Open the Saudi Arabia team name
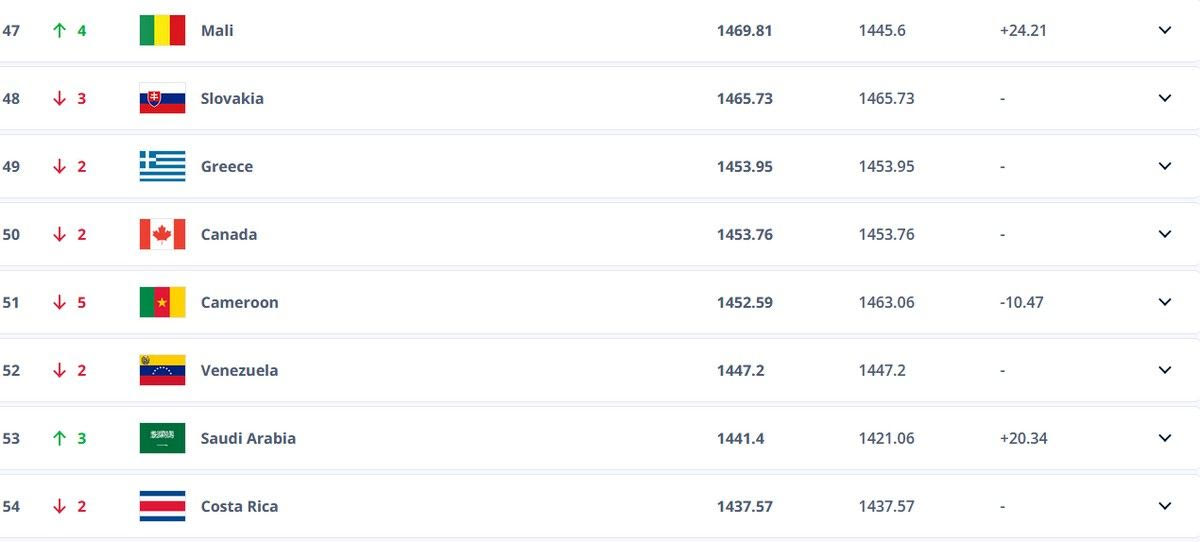The width and height of the screenshot is (1200, 542). tap(248, 438)
